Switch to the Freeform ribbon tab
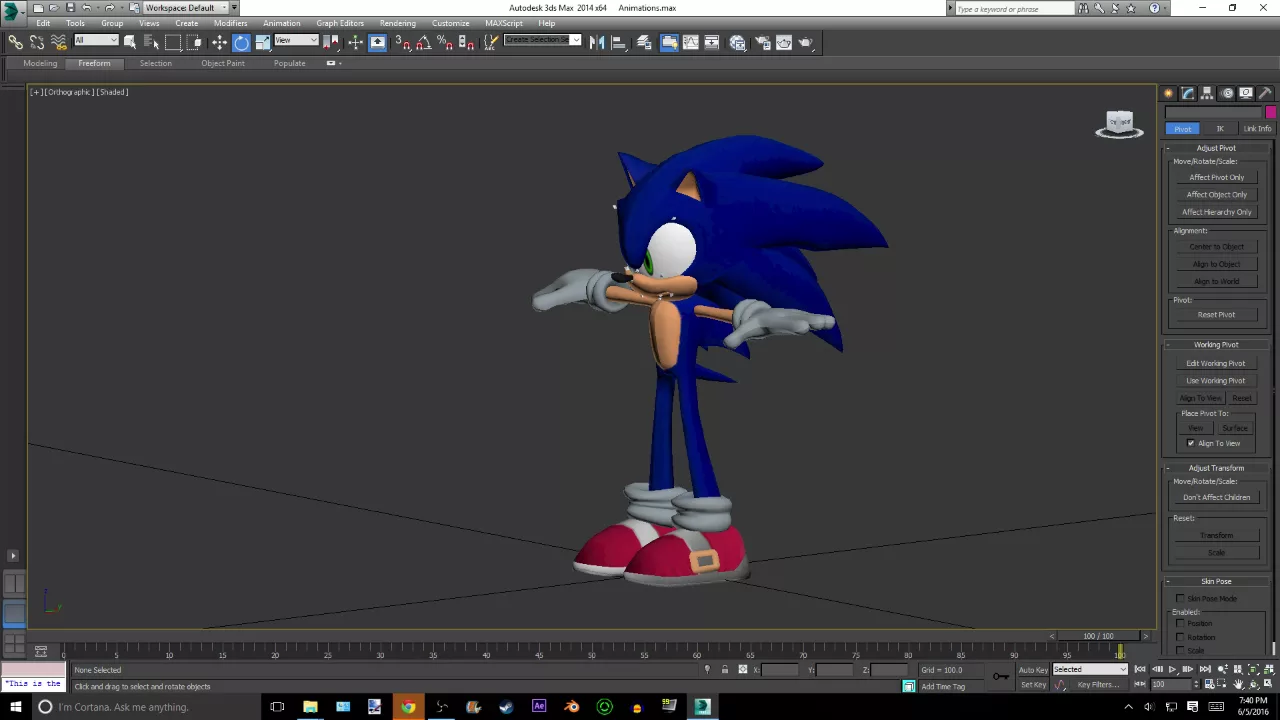Image resolution: width=1280 pixels, height=720 pixels. click(94, 63)
